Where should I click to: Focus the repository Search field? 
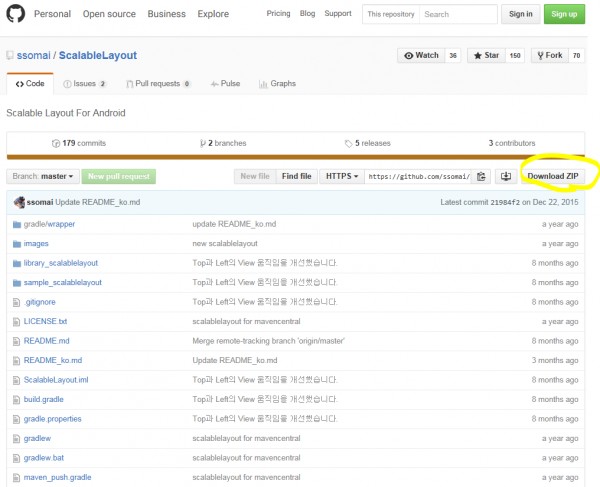(458, 14)
